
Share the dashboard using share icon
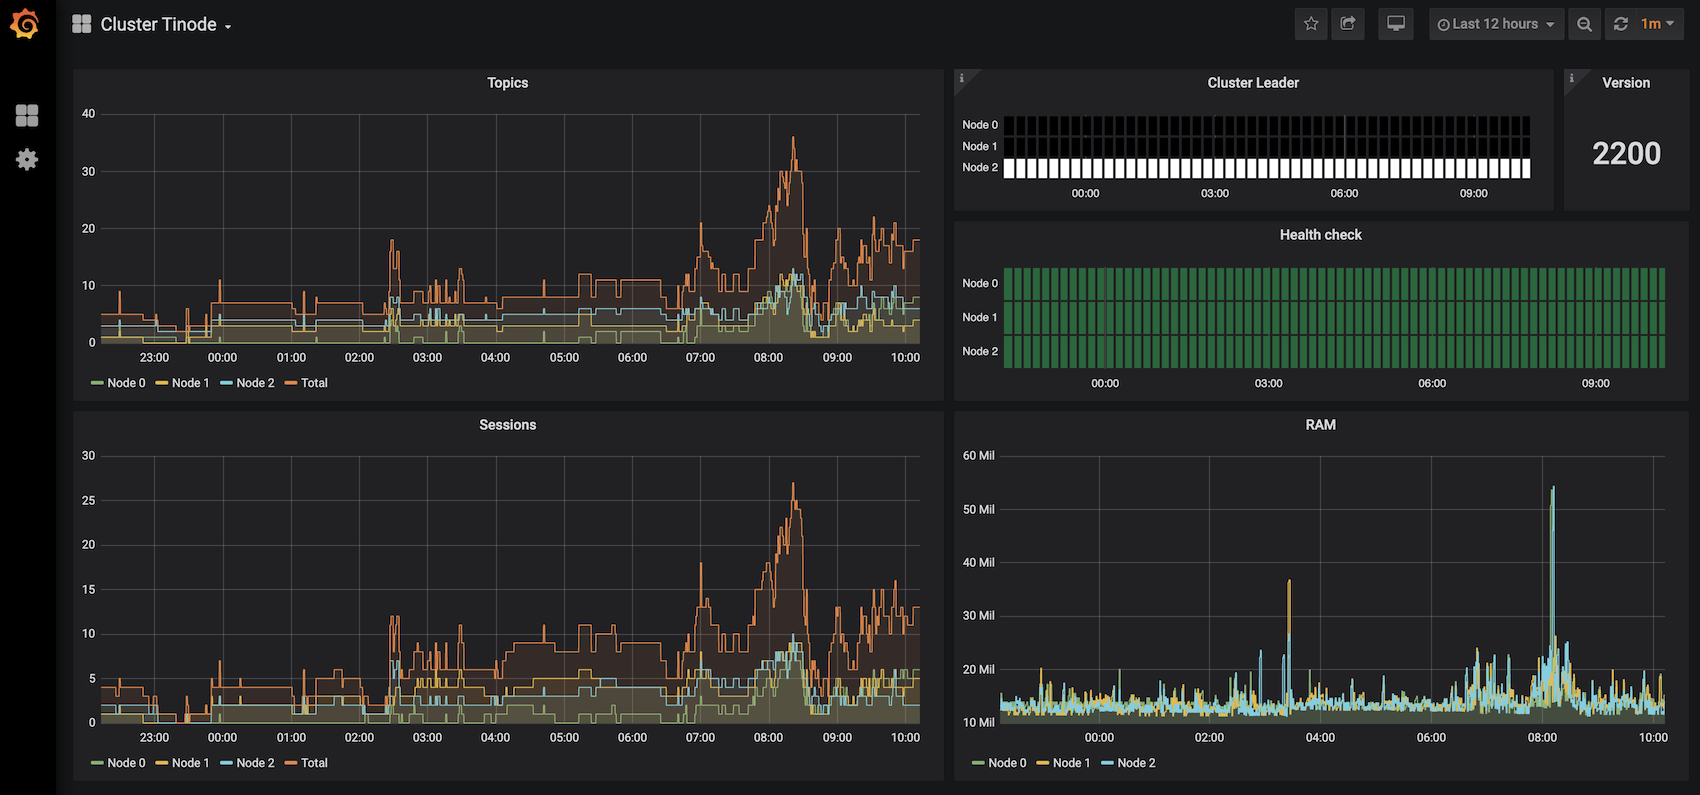pos(1348,24)
